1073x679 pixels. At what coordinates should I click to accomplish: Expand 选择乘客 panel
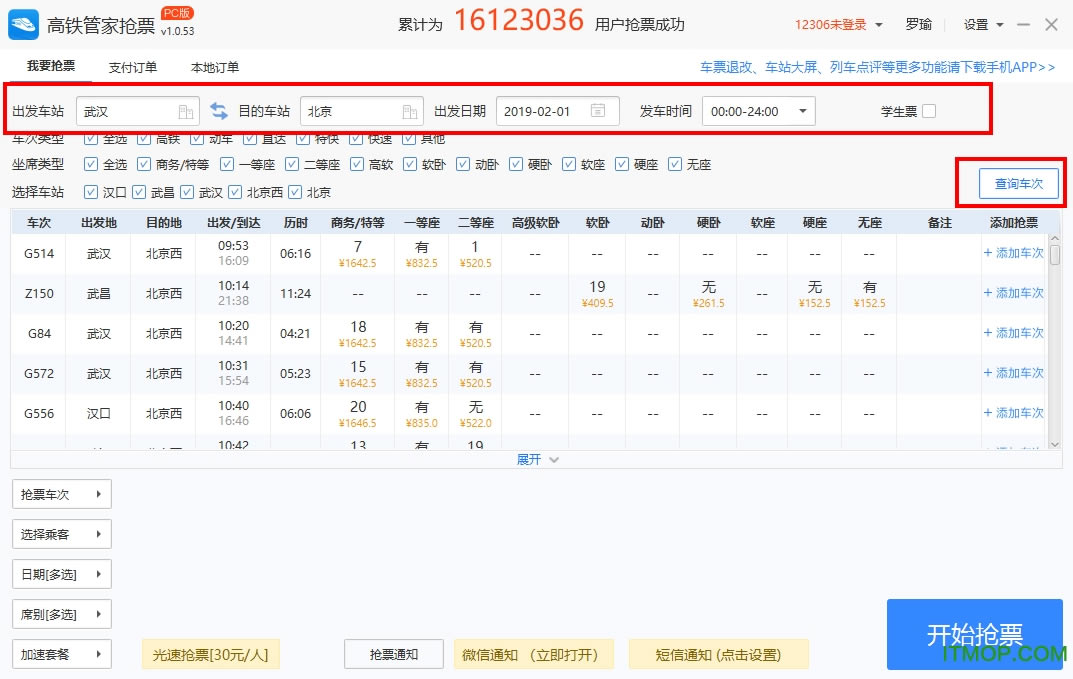click(62, 534)
